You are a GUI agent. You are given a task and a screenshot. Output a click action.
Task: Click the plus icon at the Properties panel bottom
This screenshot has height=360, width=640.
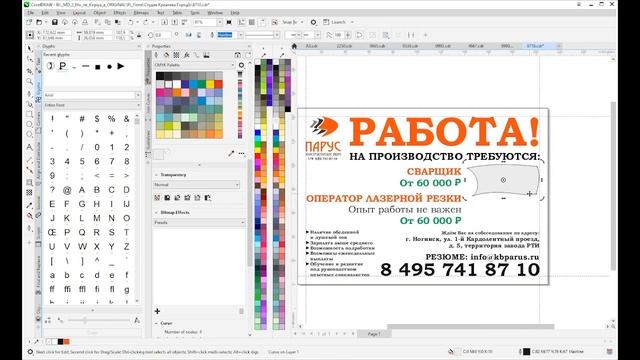pyautogui.click(x=157, y=311)
